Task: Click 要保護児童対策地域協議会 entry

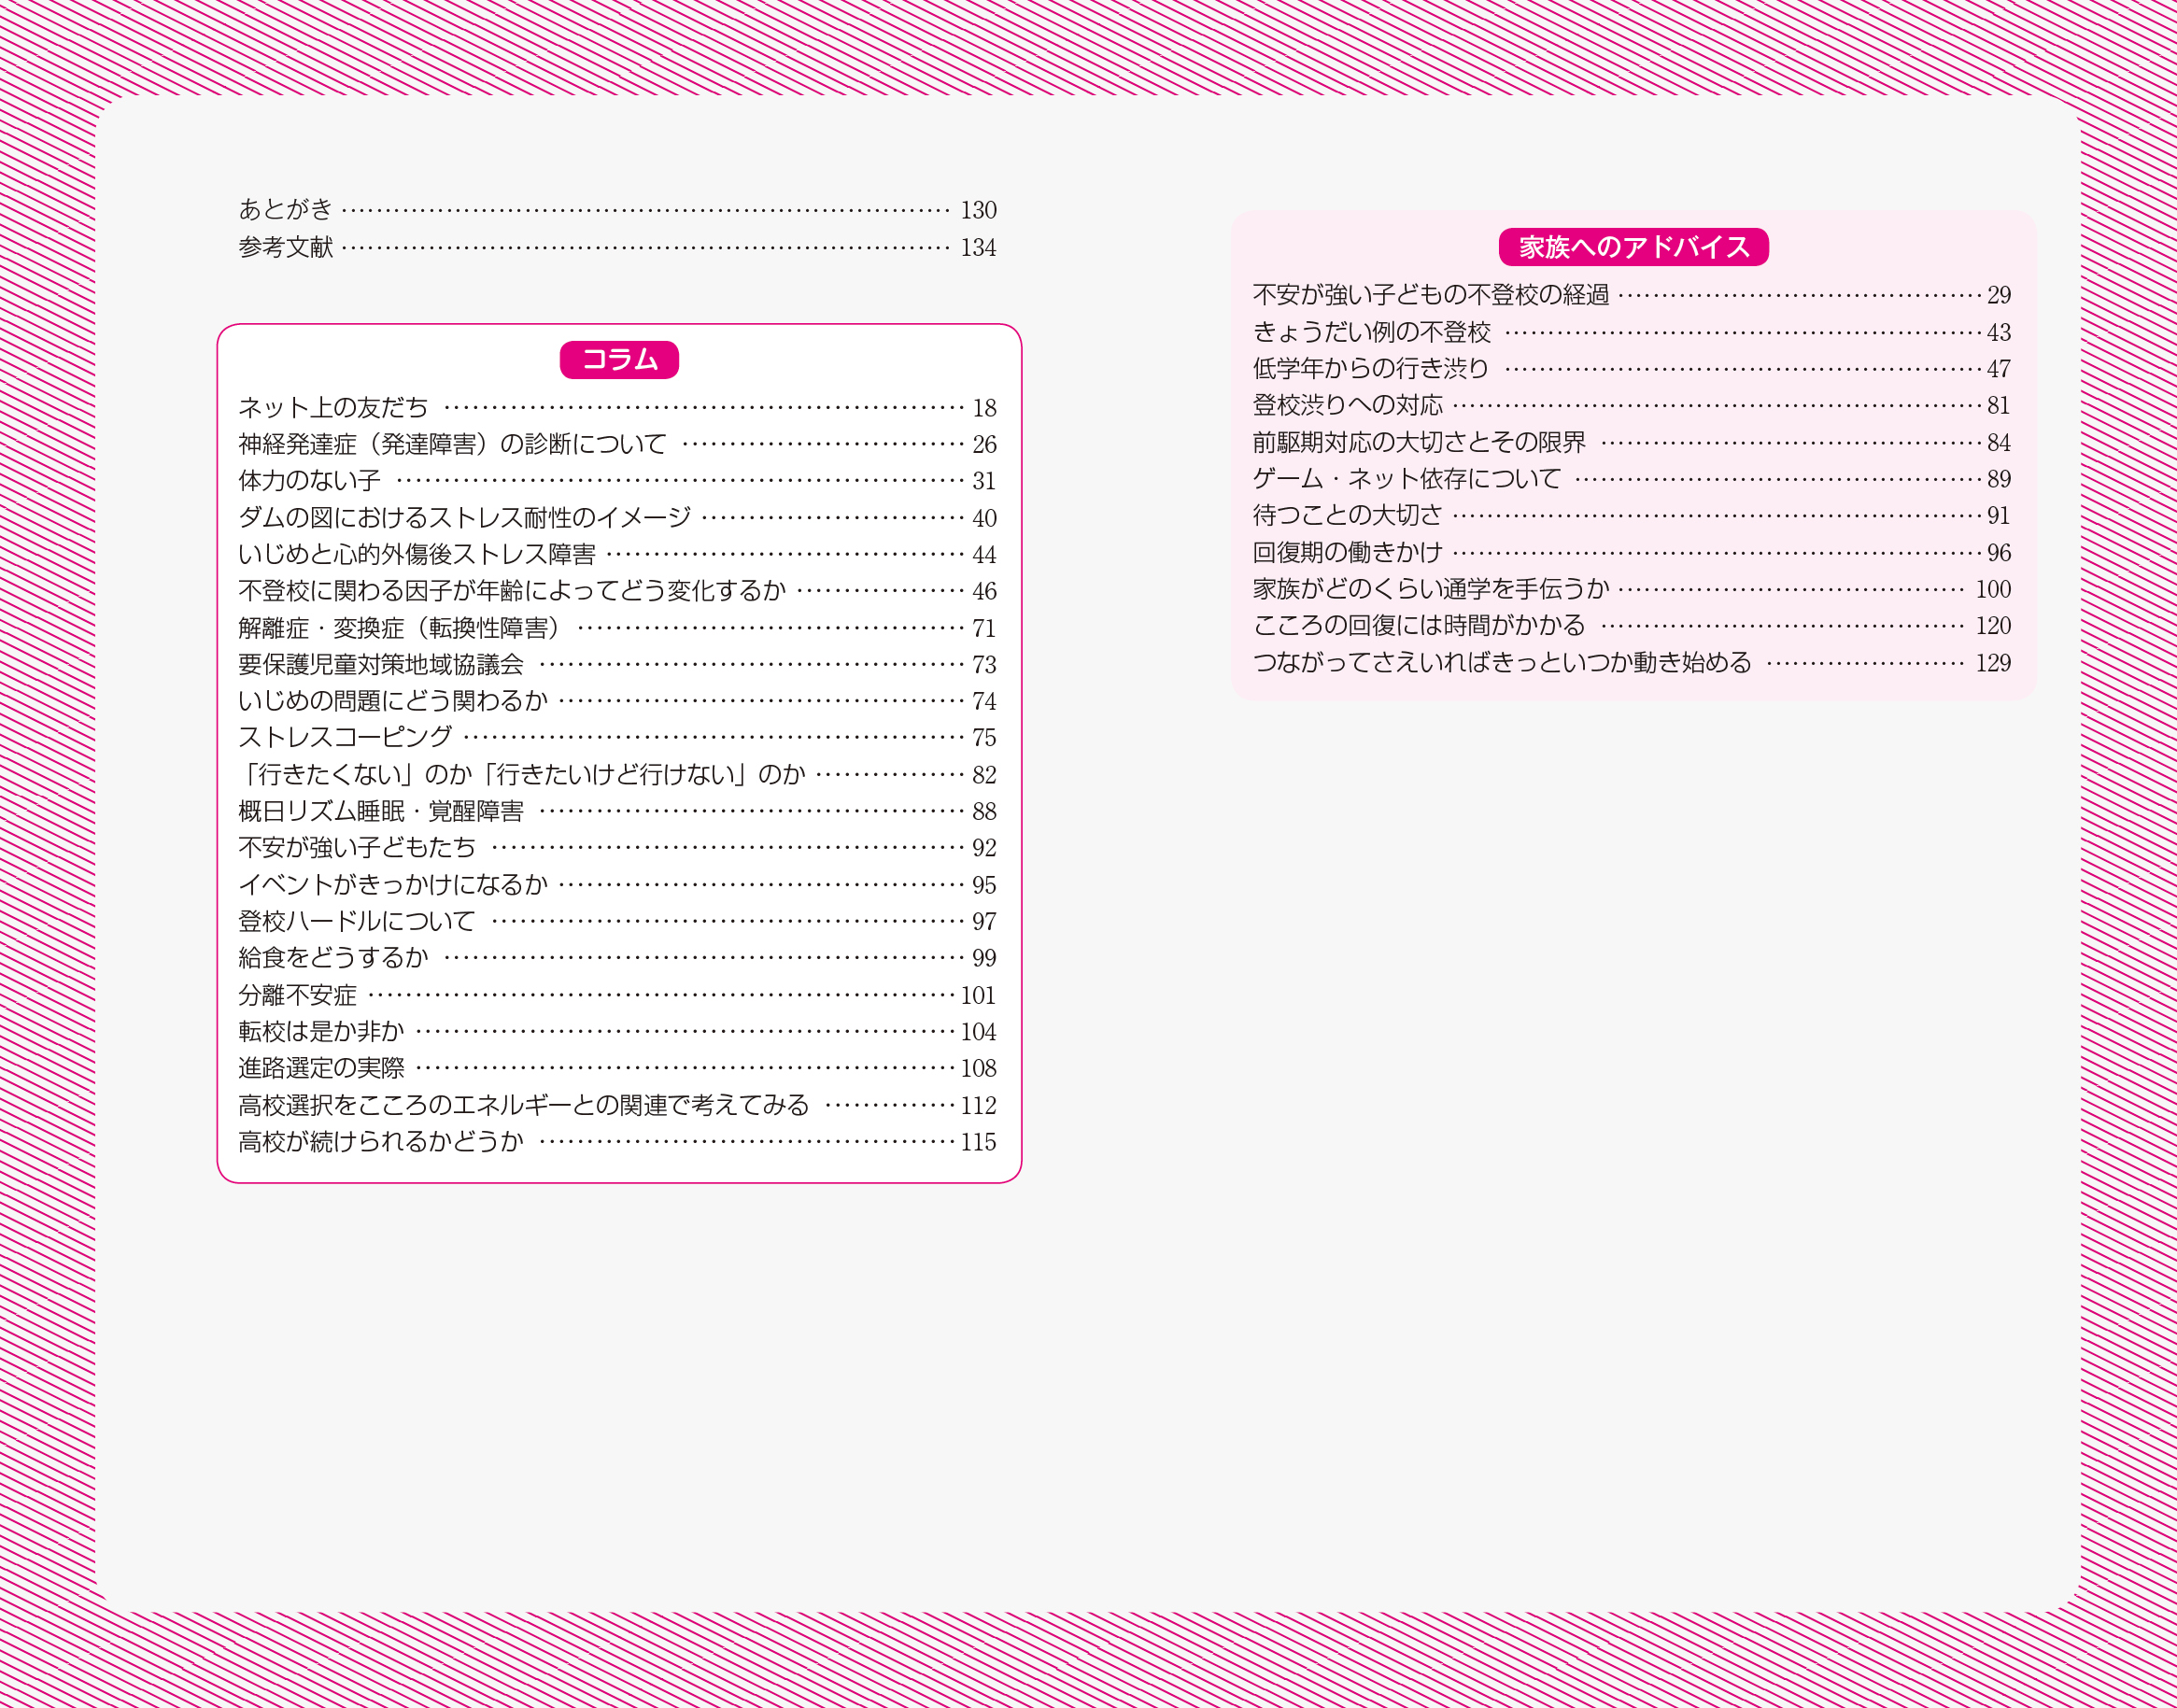Action: tap(617, 664)
